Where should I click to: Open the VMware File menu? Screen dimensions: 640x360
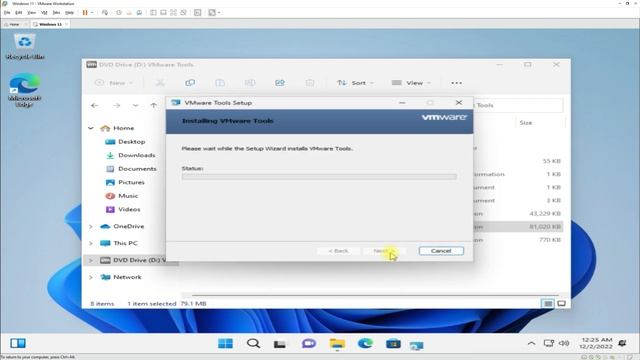[x=7, y=13]
